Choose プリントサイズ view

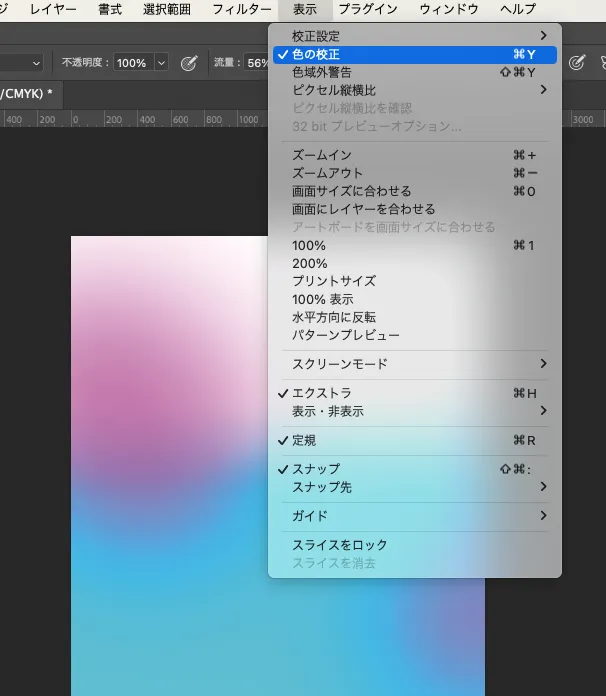[x=415, y=281]
